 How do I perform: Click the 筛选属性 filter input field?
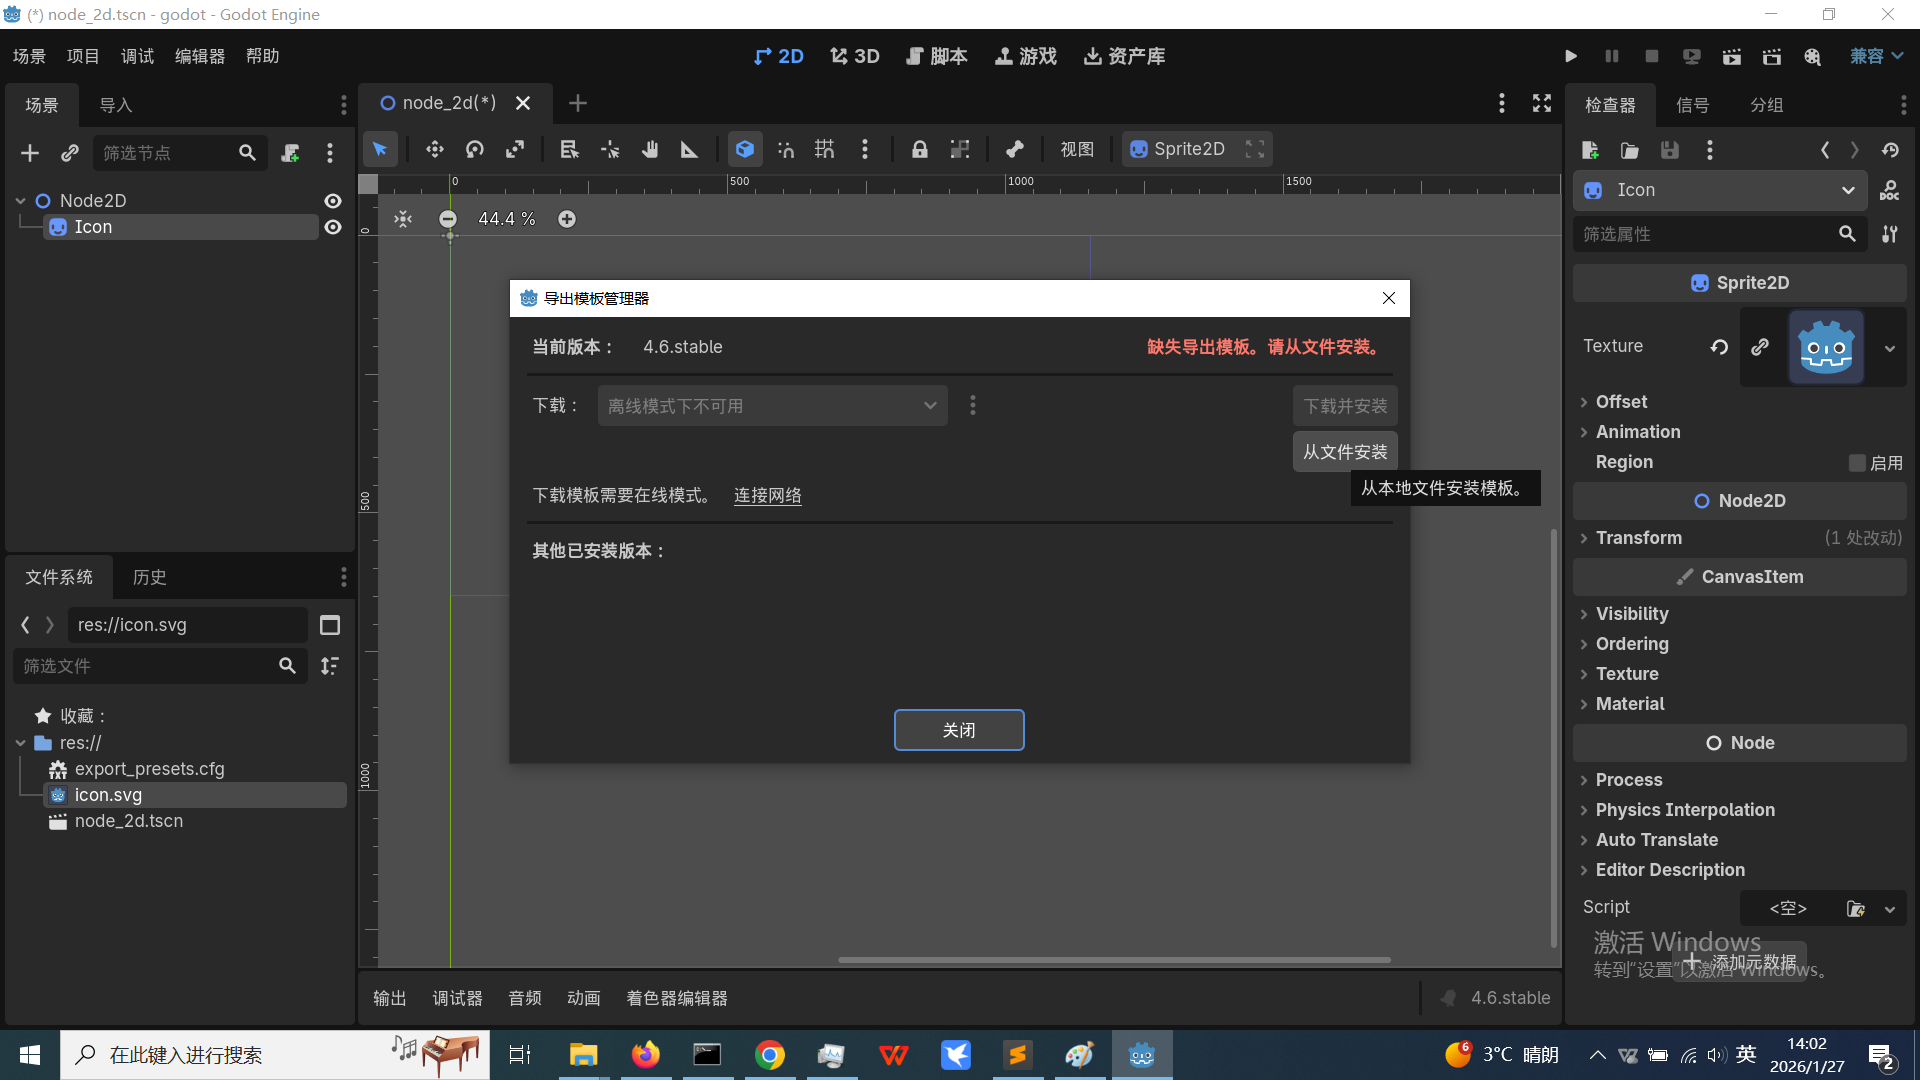coord(1700,234)
